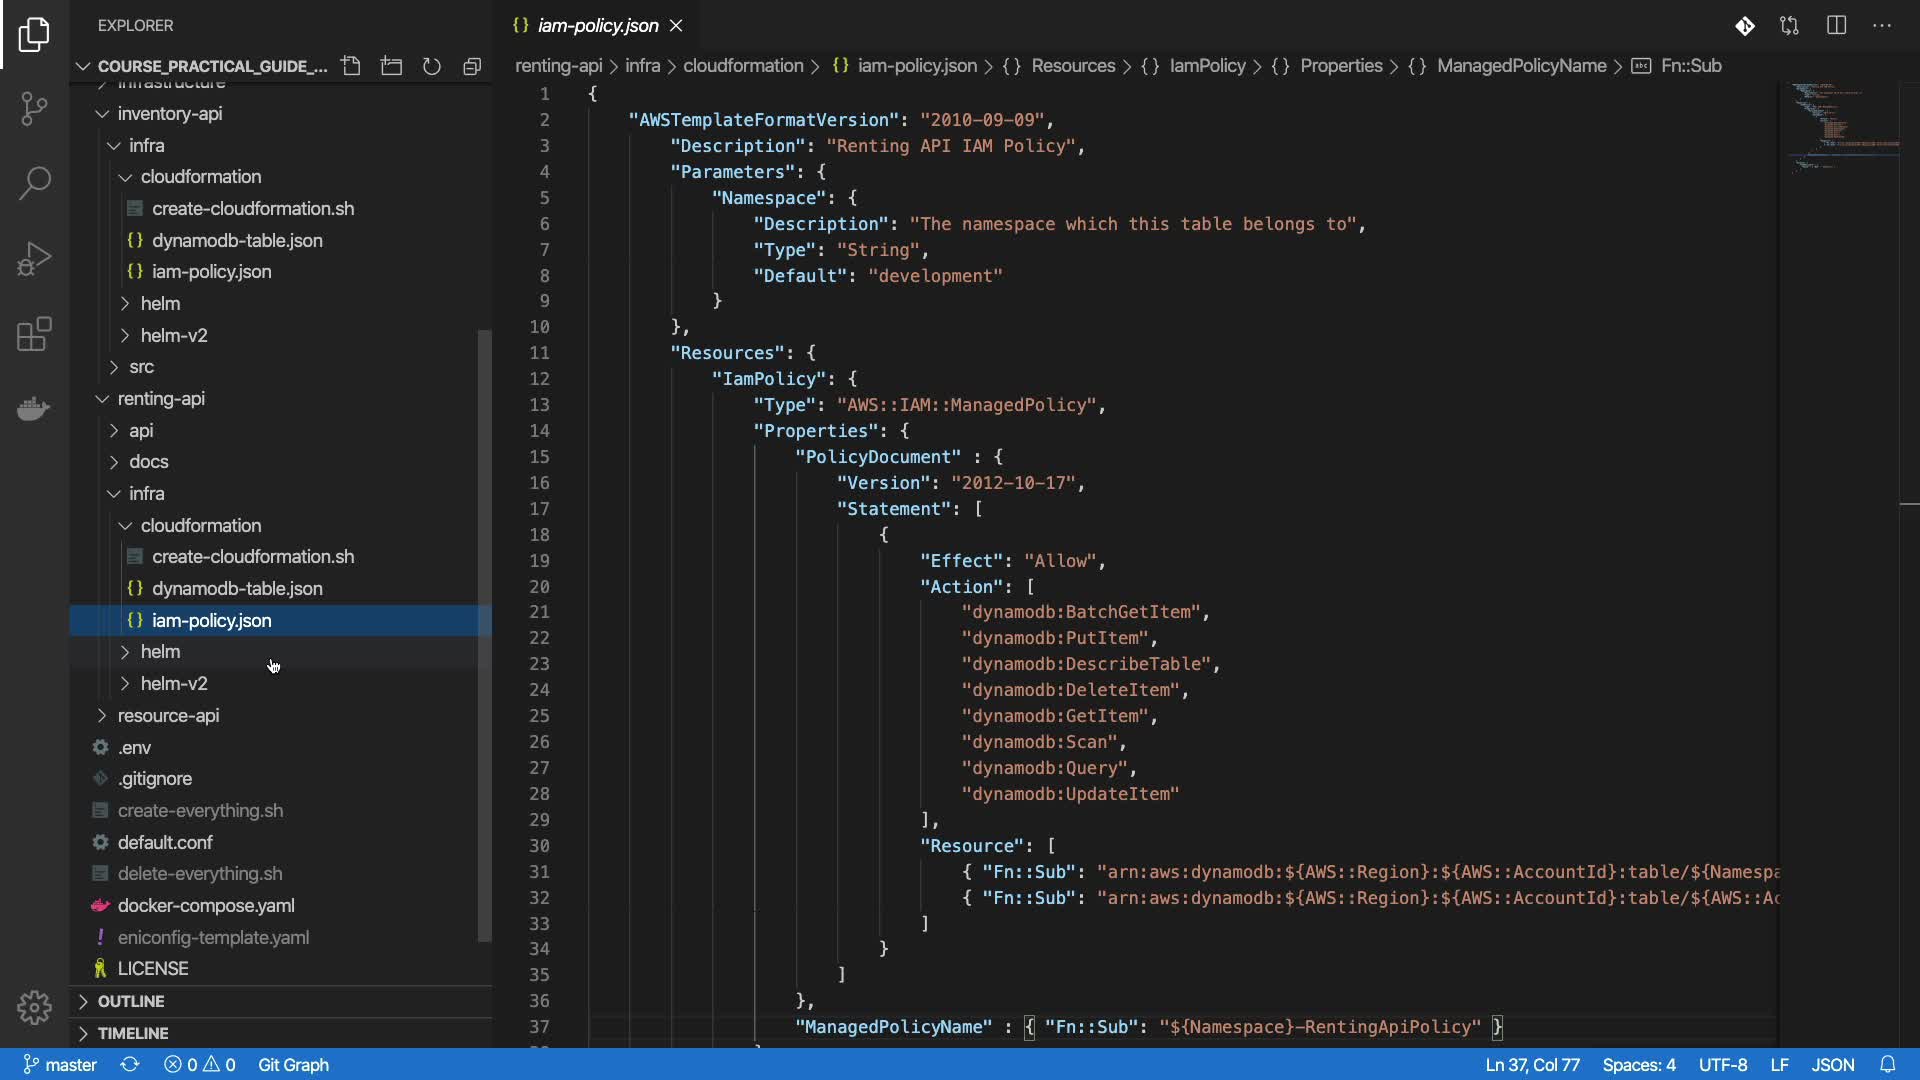
Task: Change the JSON language mode in status bar
Action: coord(1832,1065)
